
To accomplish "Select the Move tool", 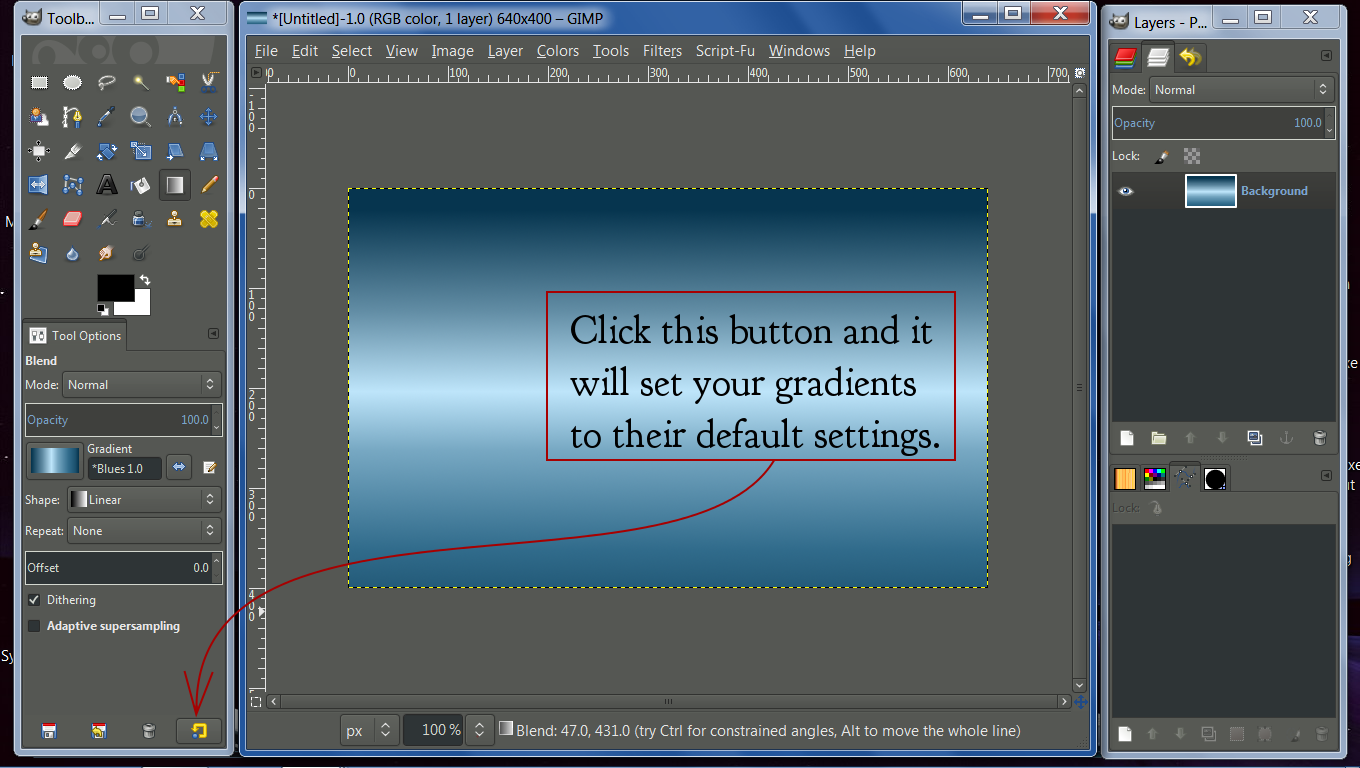I will click(209, 117).
